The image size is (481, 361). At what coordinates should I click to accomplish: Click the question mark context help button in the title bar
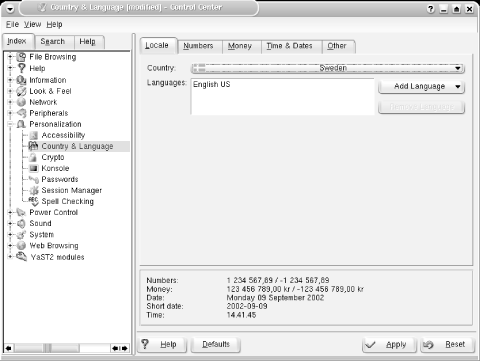[431, 9]
